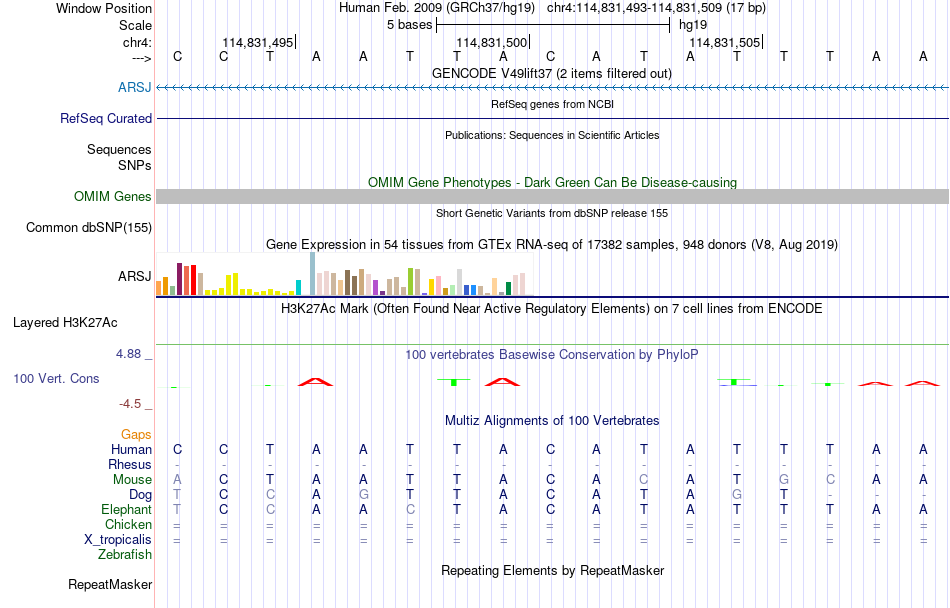Click the tallest light-blue GTEx expression bar
The width and height of the screenshot is (950, 608).
pos(313,274)
